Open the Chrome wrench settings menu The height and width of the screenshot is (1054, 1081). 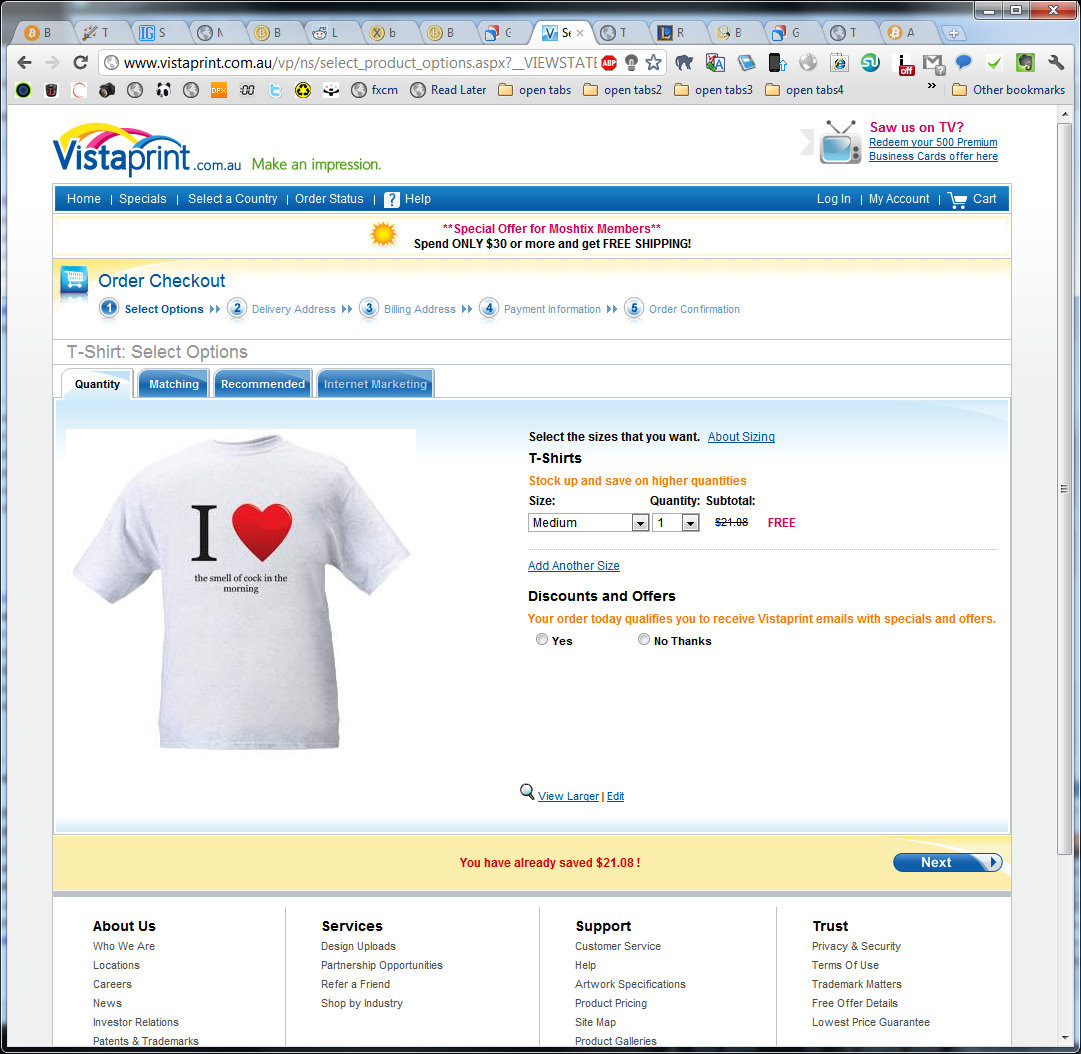1055,62
